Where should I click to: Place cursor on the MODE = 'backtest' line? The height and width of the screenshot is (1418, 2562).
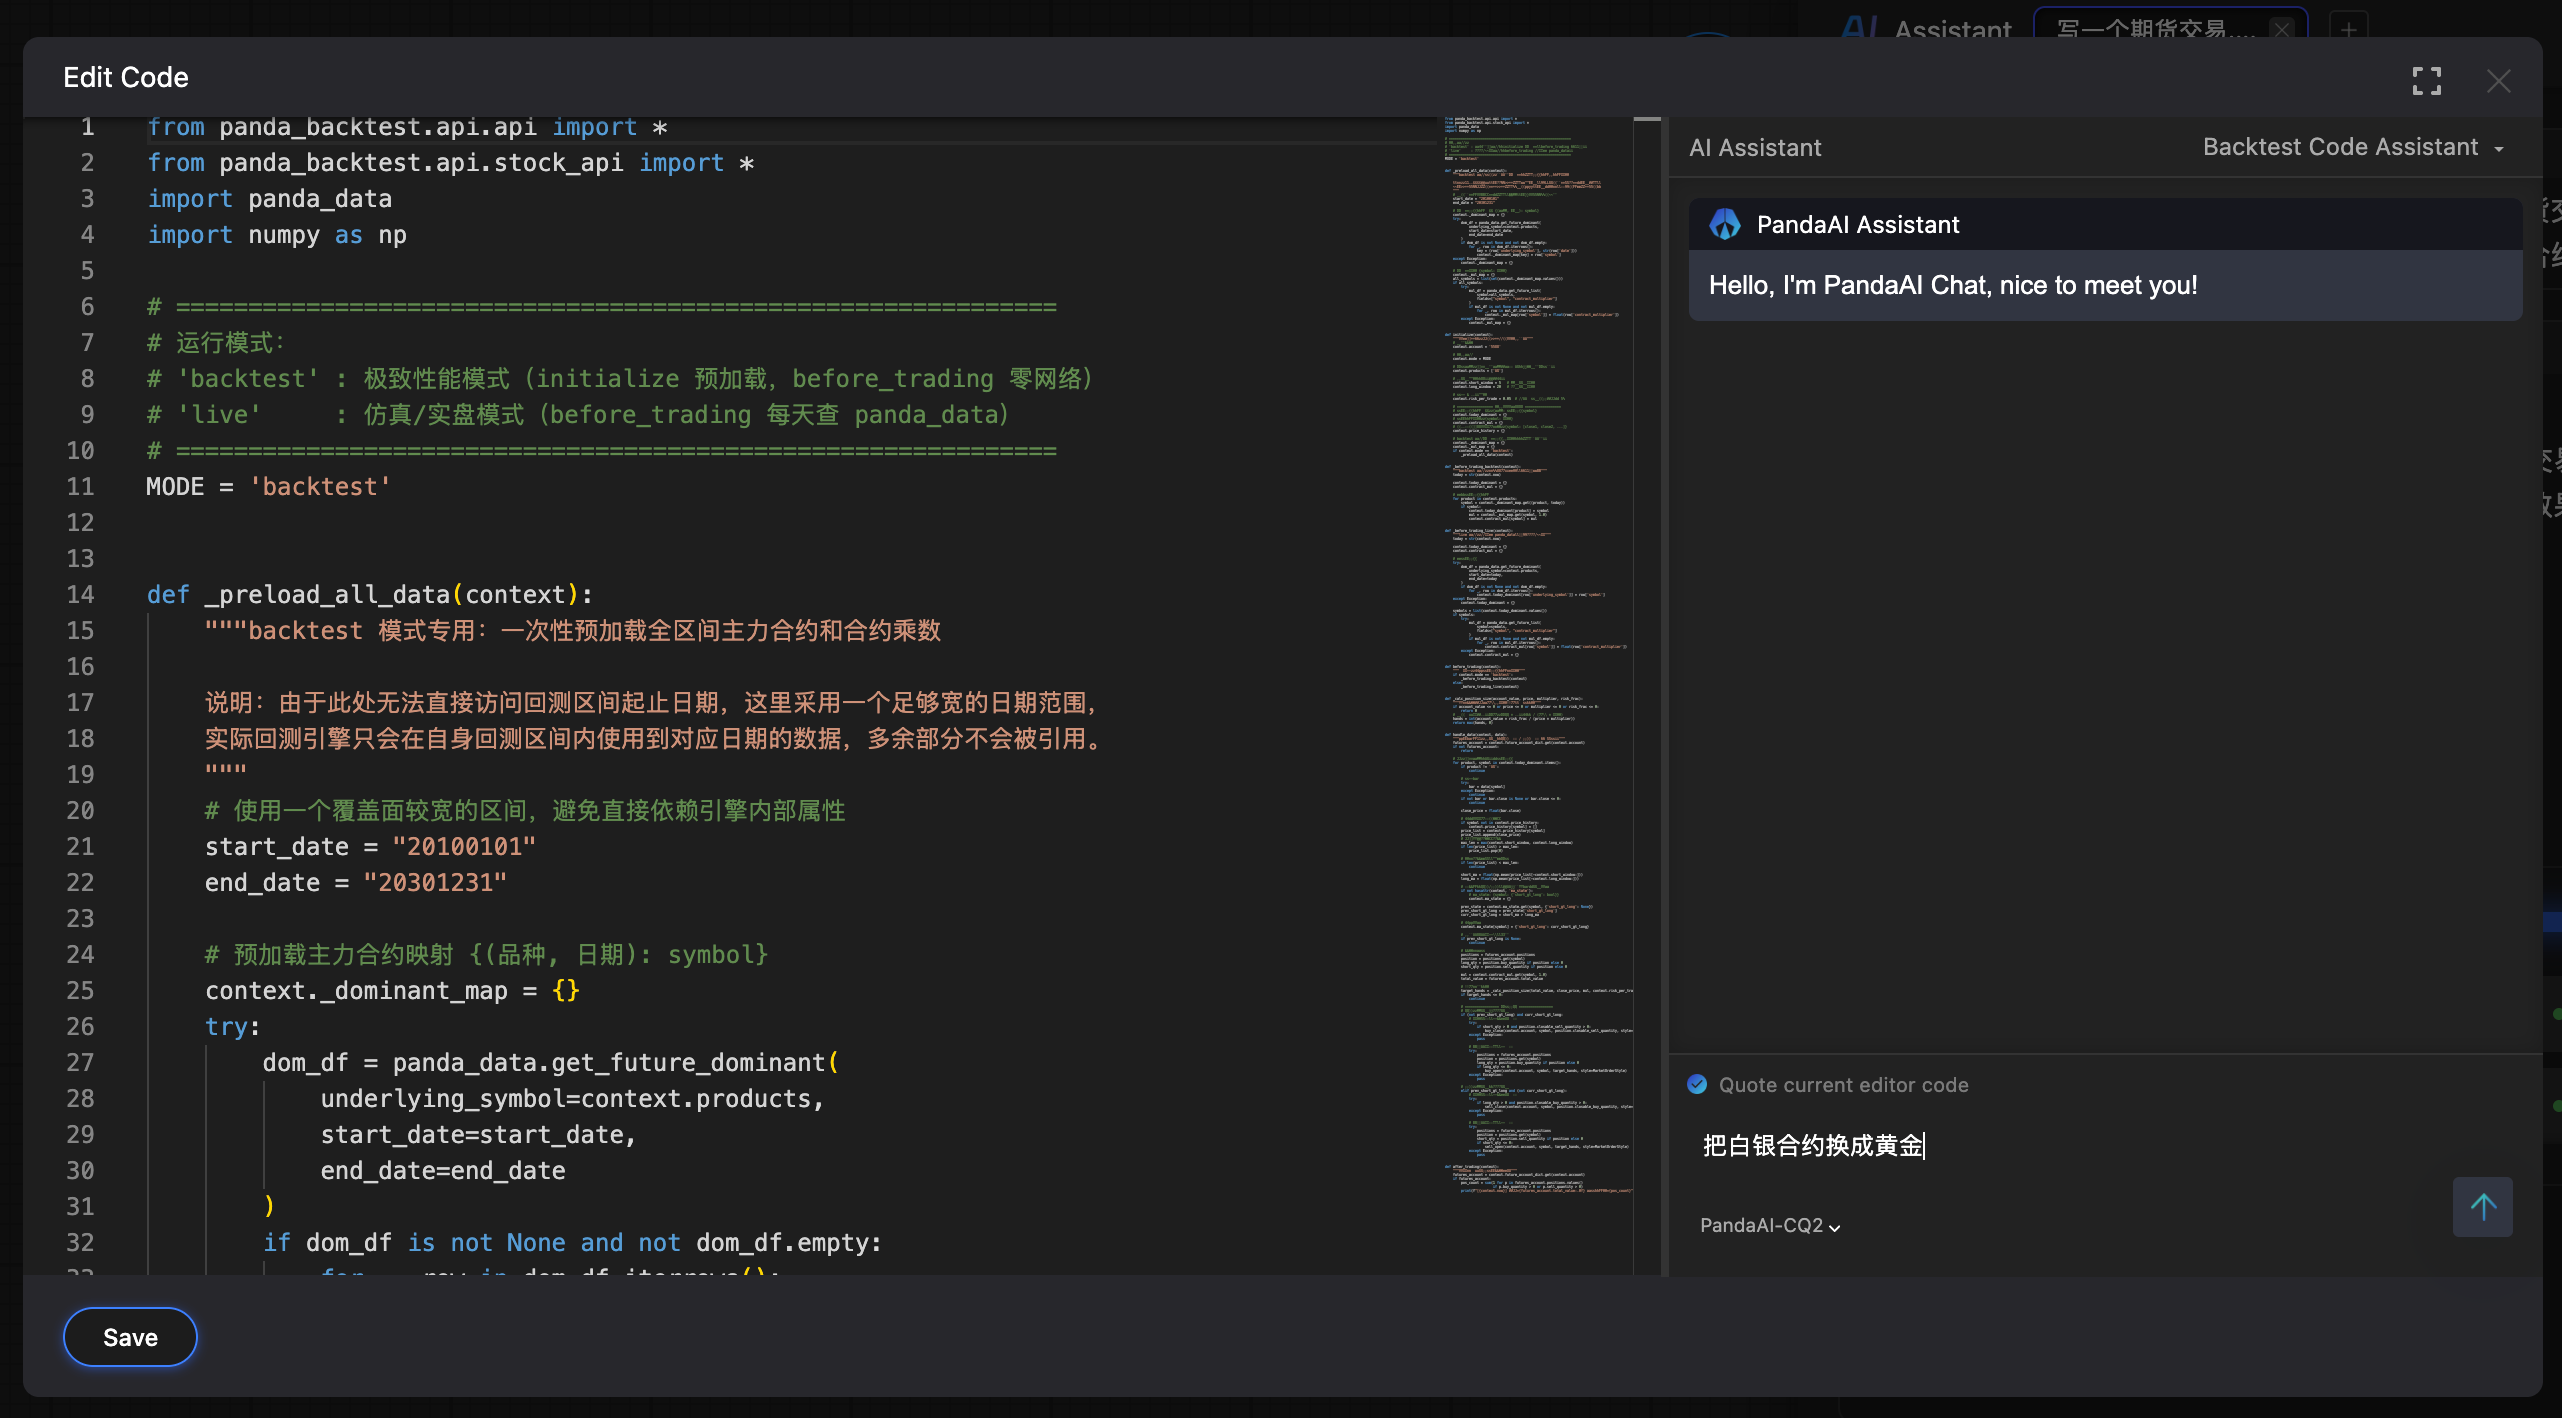coord(268,487)
